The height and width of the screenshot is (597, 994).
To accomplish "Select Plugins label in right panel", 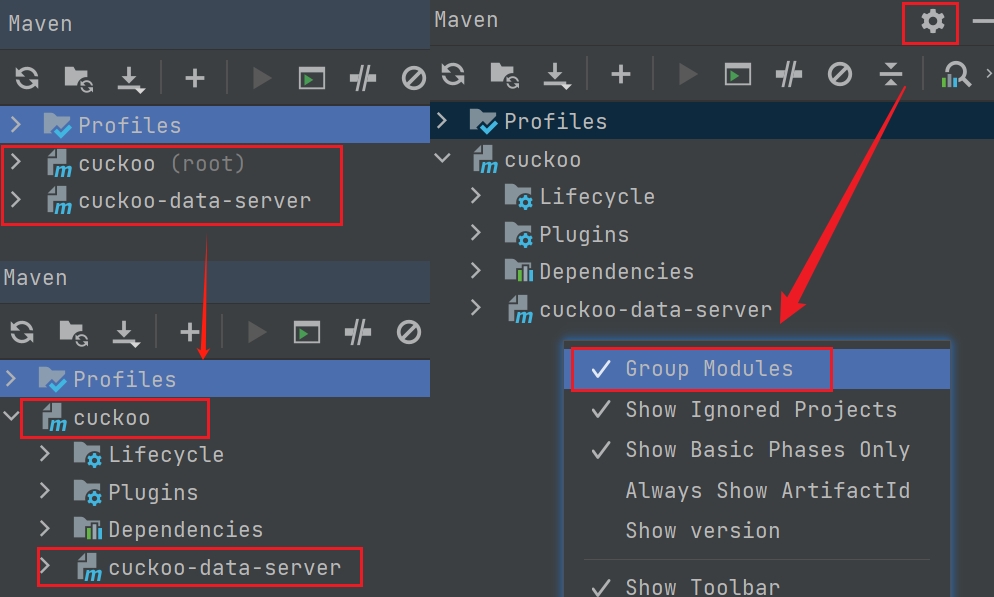I will [x=584, y=234].
